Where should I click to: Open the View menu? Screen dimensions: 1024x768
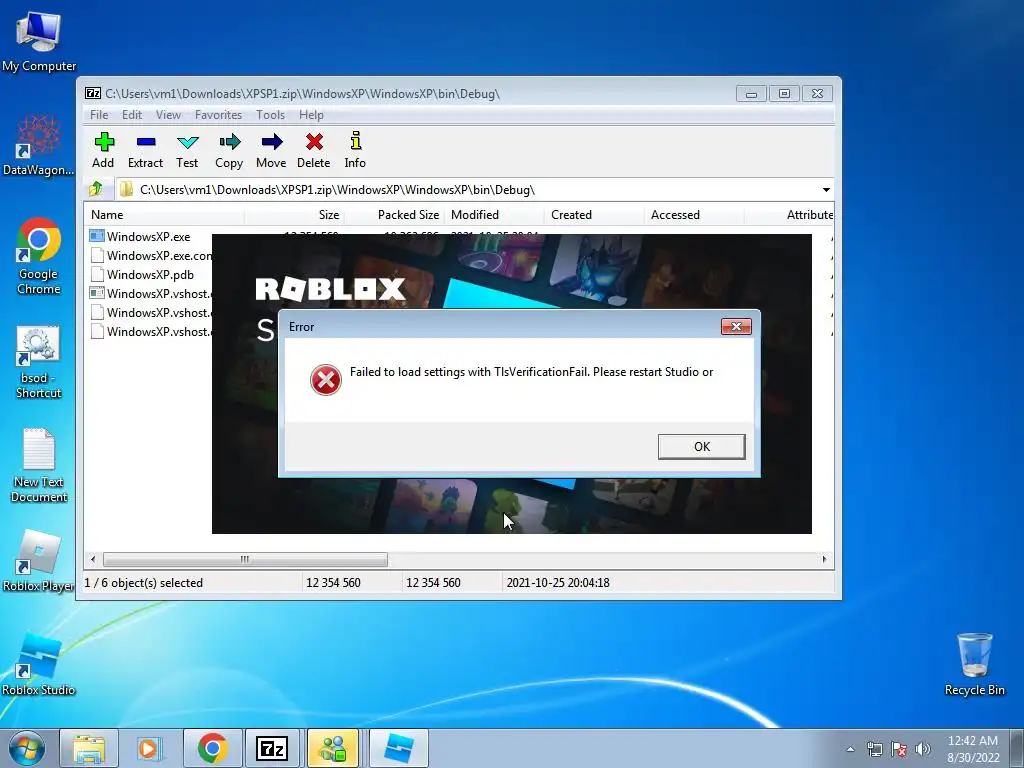(168, 115)
